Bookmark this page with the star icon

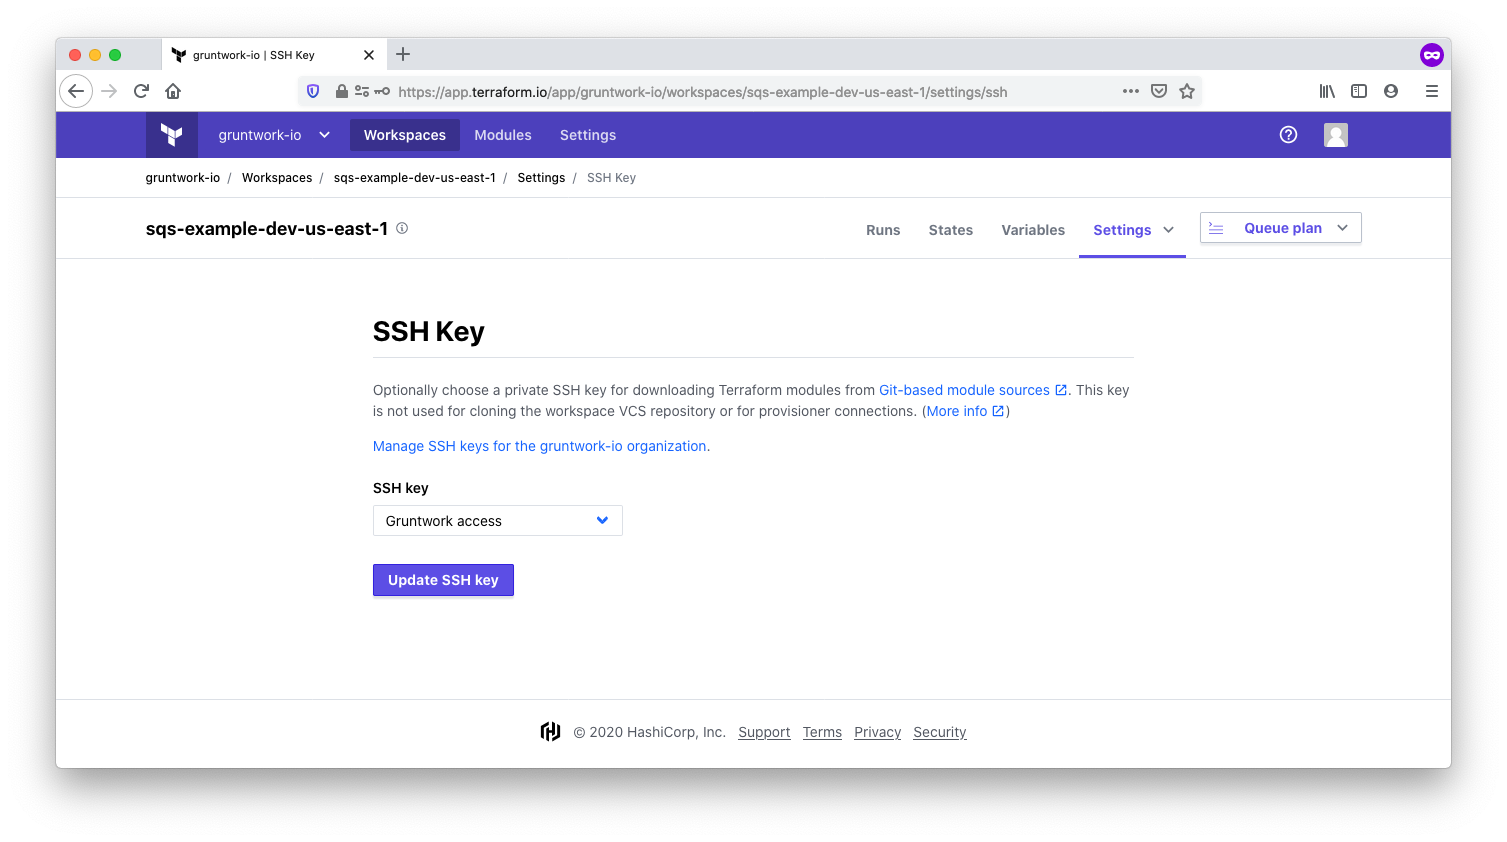point(1186,91)
